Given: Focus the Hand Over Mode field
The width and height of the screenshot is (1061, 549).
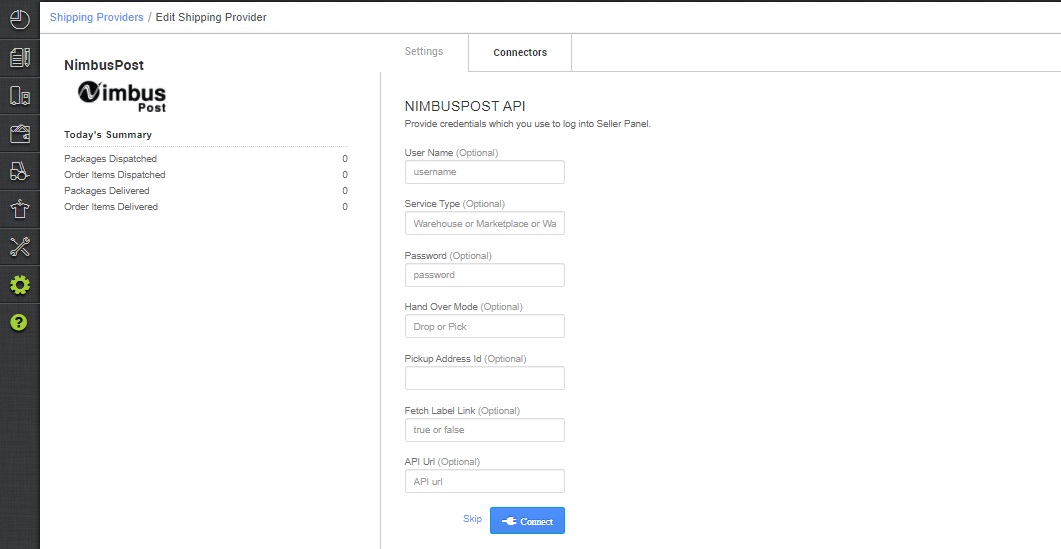Looking at the screenshot, I should coord(484,326).
